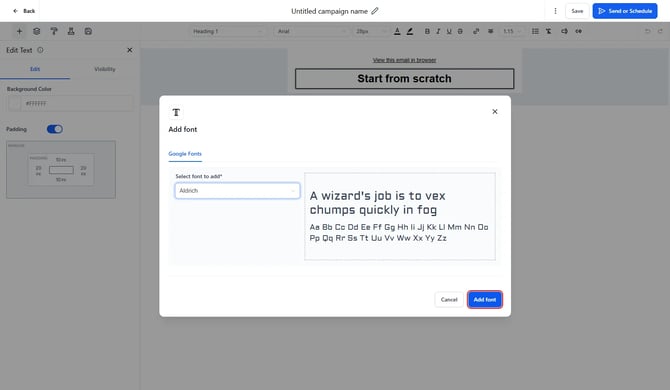Click the Edit Text info icon
670x390 pixels.
click(40, 50)
